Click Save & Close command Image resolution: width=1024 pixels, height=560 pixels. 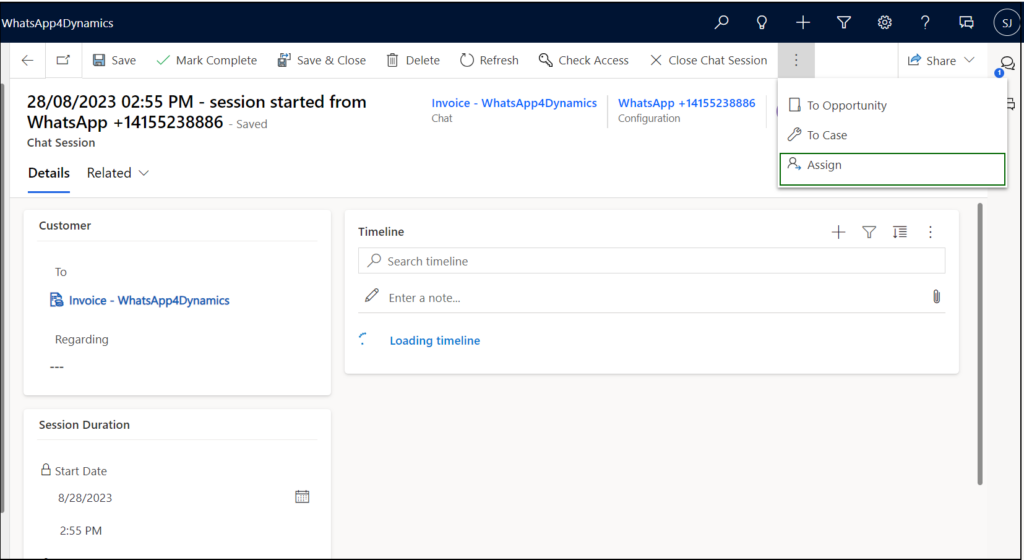321,60
